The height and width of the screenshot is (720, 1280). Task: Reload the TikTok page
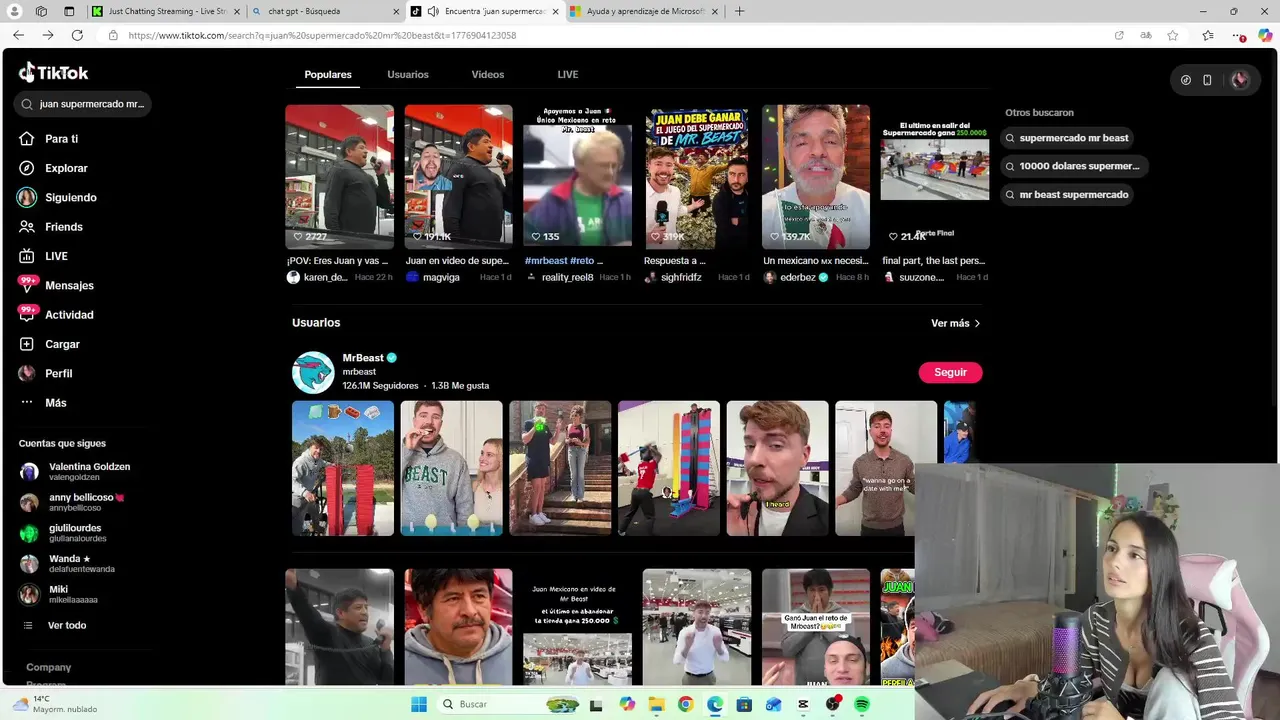click(x=77, y=35)
